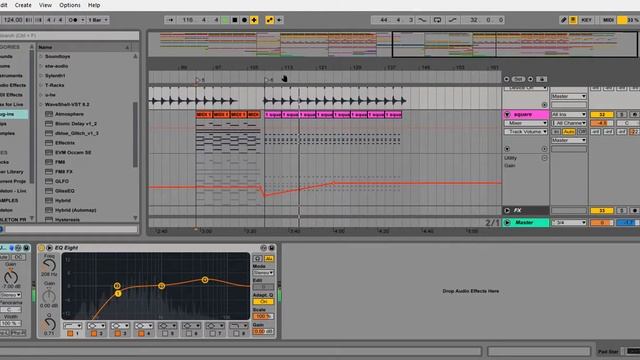640x360 pixels.
Task: Toggle the yellow automation arm button
Action: (270, 20)
